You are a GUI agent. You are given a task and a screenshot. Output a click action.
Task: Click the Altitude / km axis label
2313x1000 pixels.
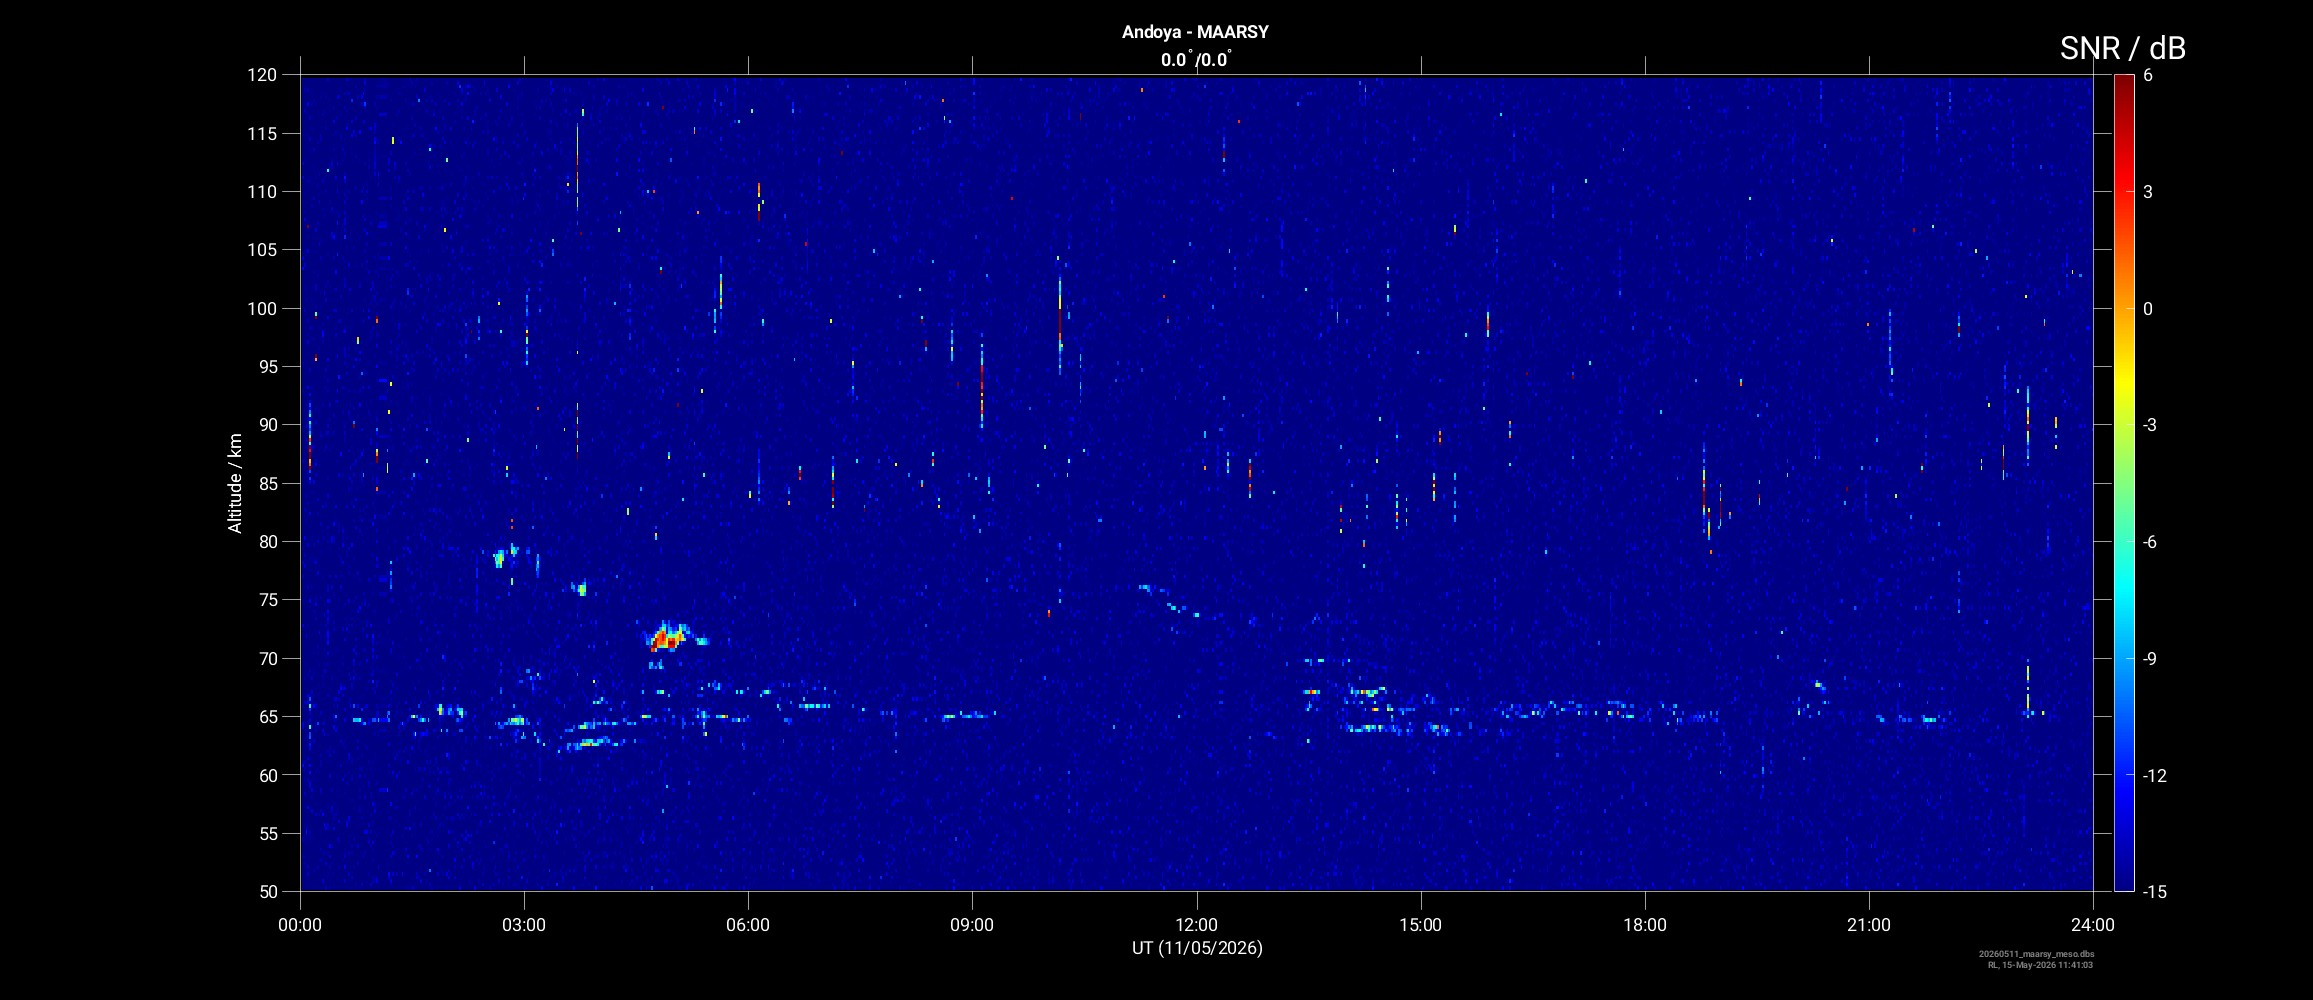tap(235, 483)
